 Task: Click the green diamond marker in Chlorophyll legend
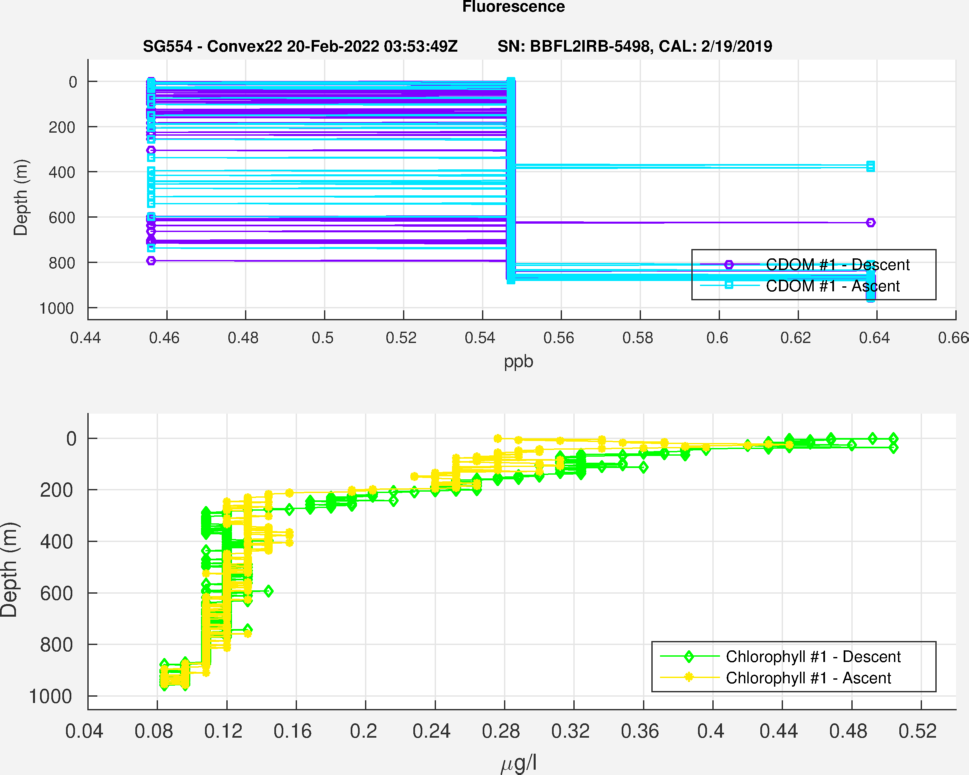click(x=689, y=656)
